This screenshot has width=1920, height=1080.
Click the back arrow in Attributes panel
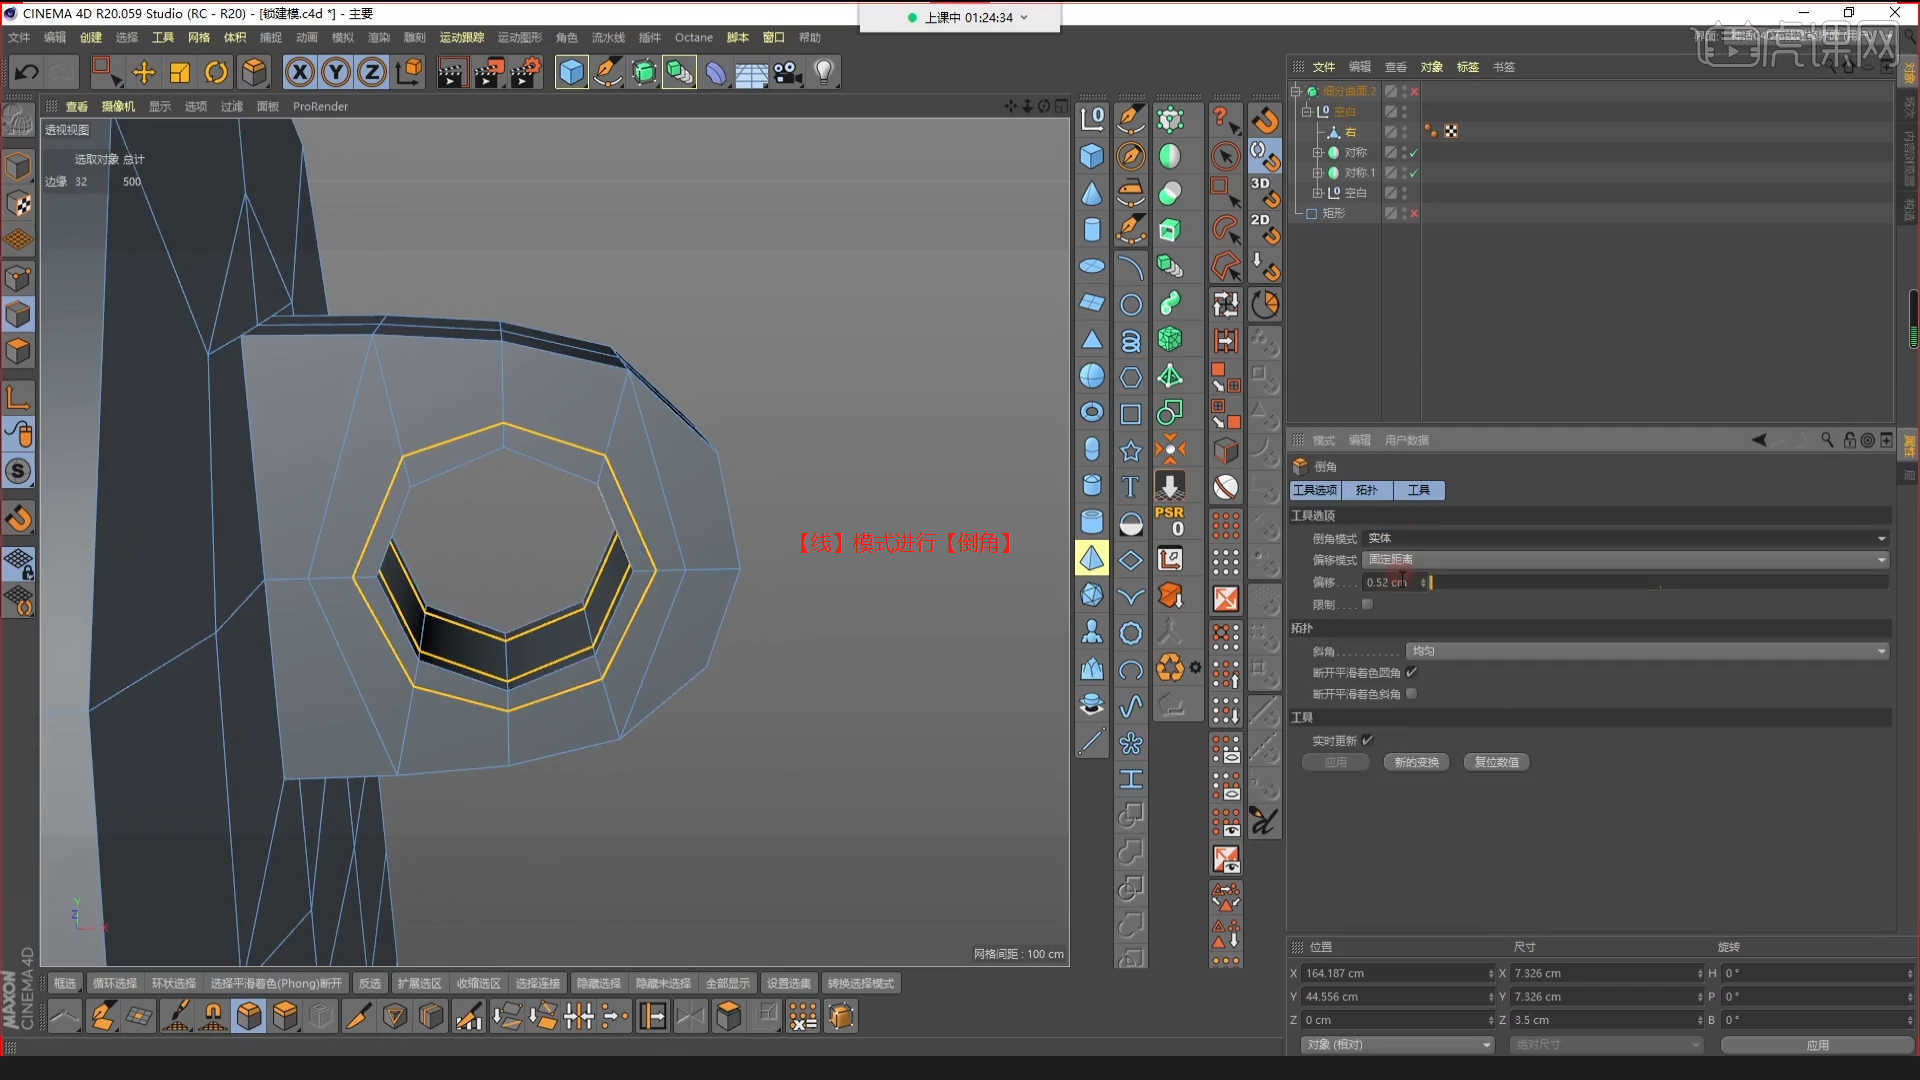tap(1759, 440)
